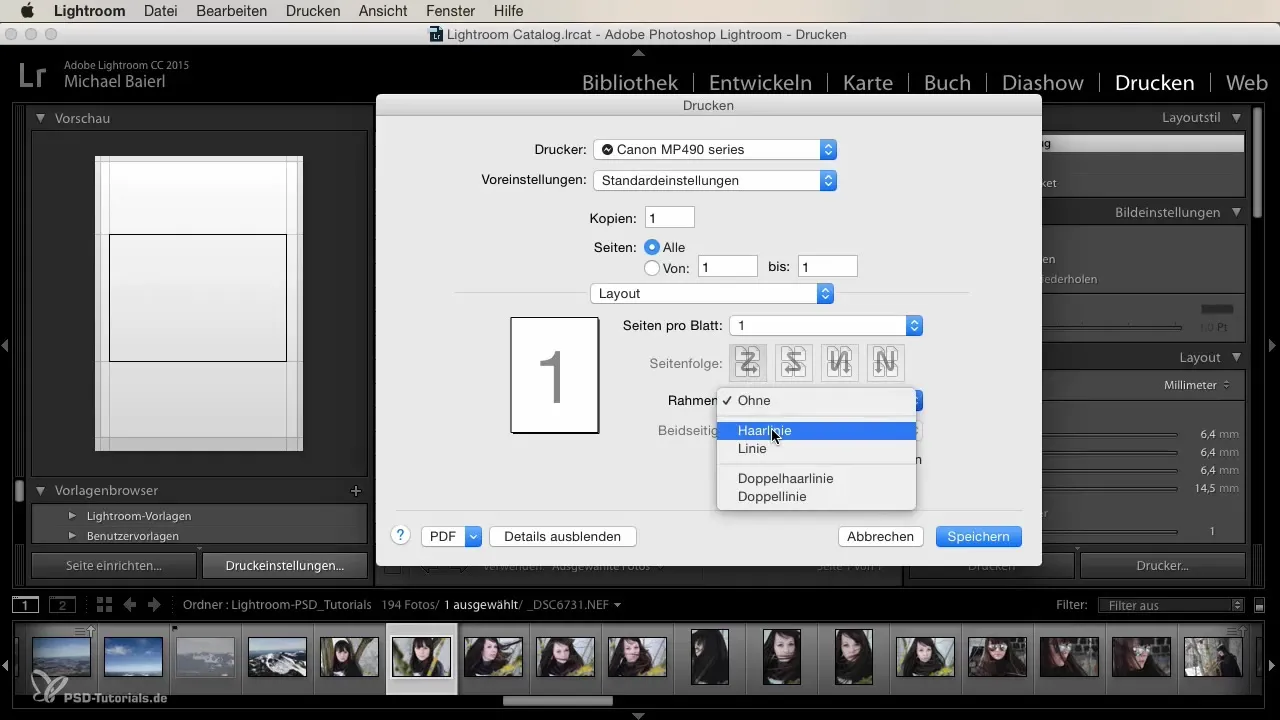Select the first landscape filmstrip thumbnail
The width and height of the screenshot is (1280, 720).
coord(61,658)
